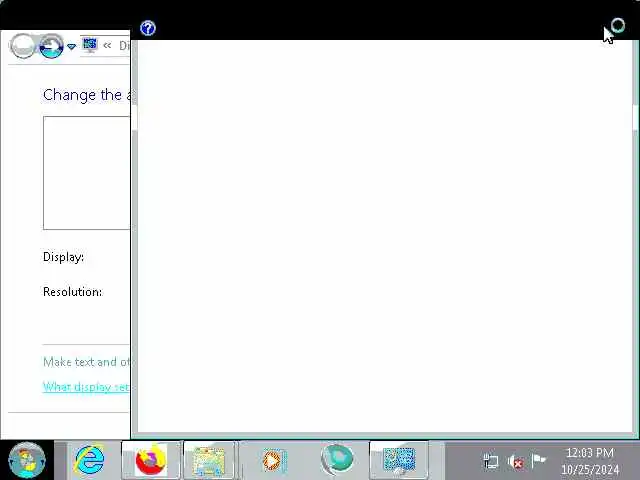Click the teal globe taskbar icon
This screenshot has height=480, width=640.
point(337,460)
